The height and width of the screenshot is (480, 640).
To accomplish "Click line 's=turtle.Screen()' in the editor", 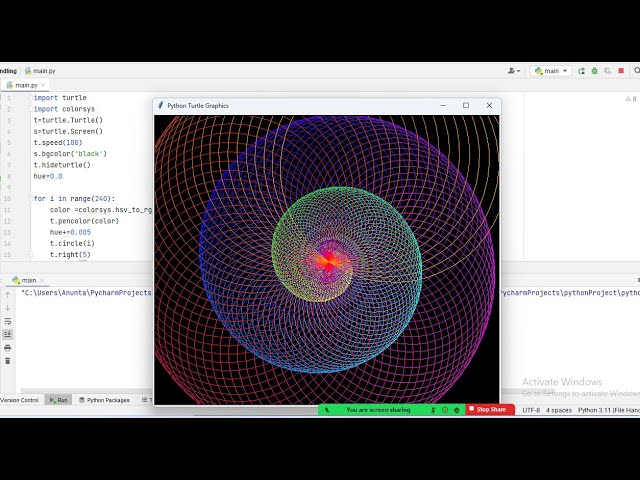I will coord(68,131).
